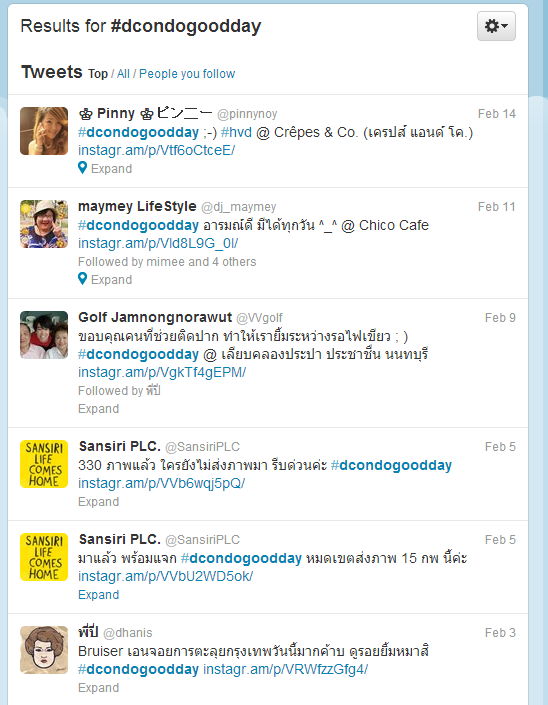Image resolution: width=548 pixels, height=705 pixels.
Task: Open instagr.am/p/Vtf6oCtceE/ link
Action: tap(156, 150)
